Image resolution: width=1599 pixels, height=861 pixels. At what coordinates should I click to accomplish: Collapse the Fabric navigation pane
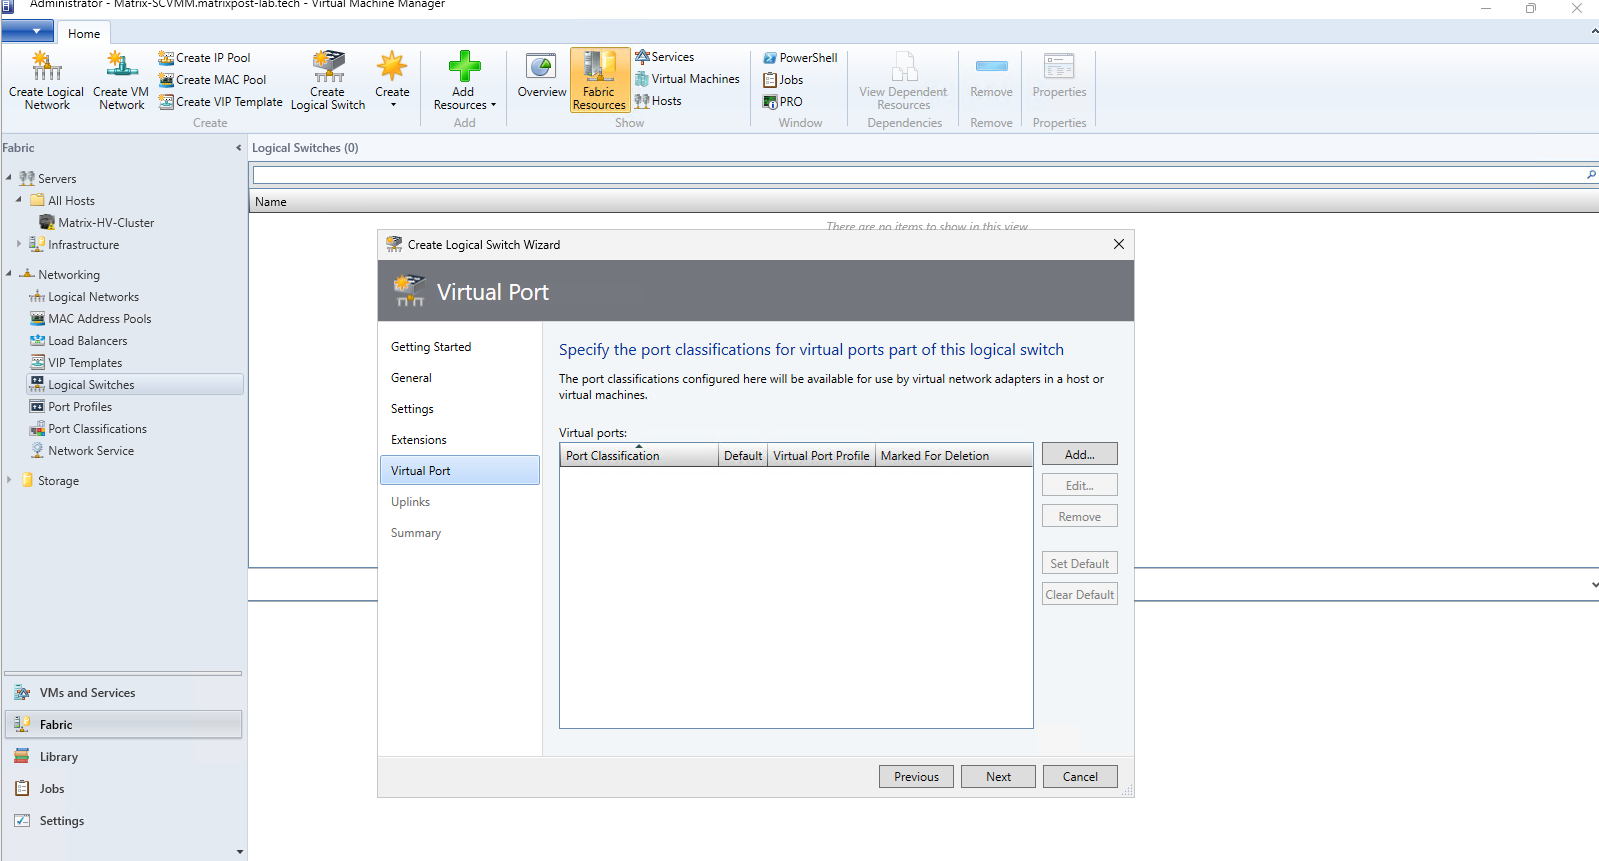[238, 148]
